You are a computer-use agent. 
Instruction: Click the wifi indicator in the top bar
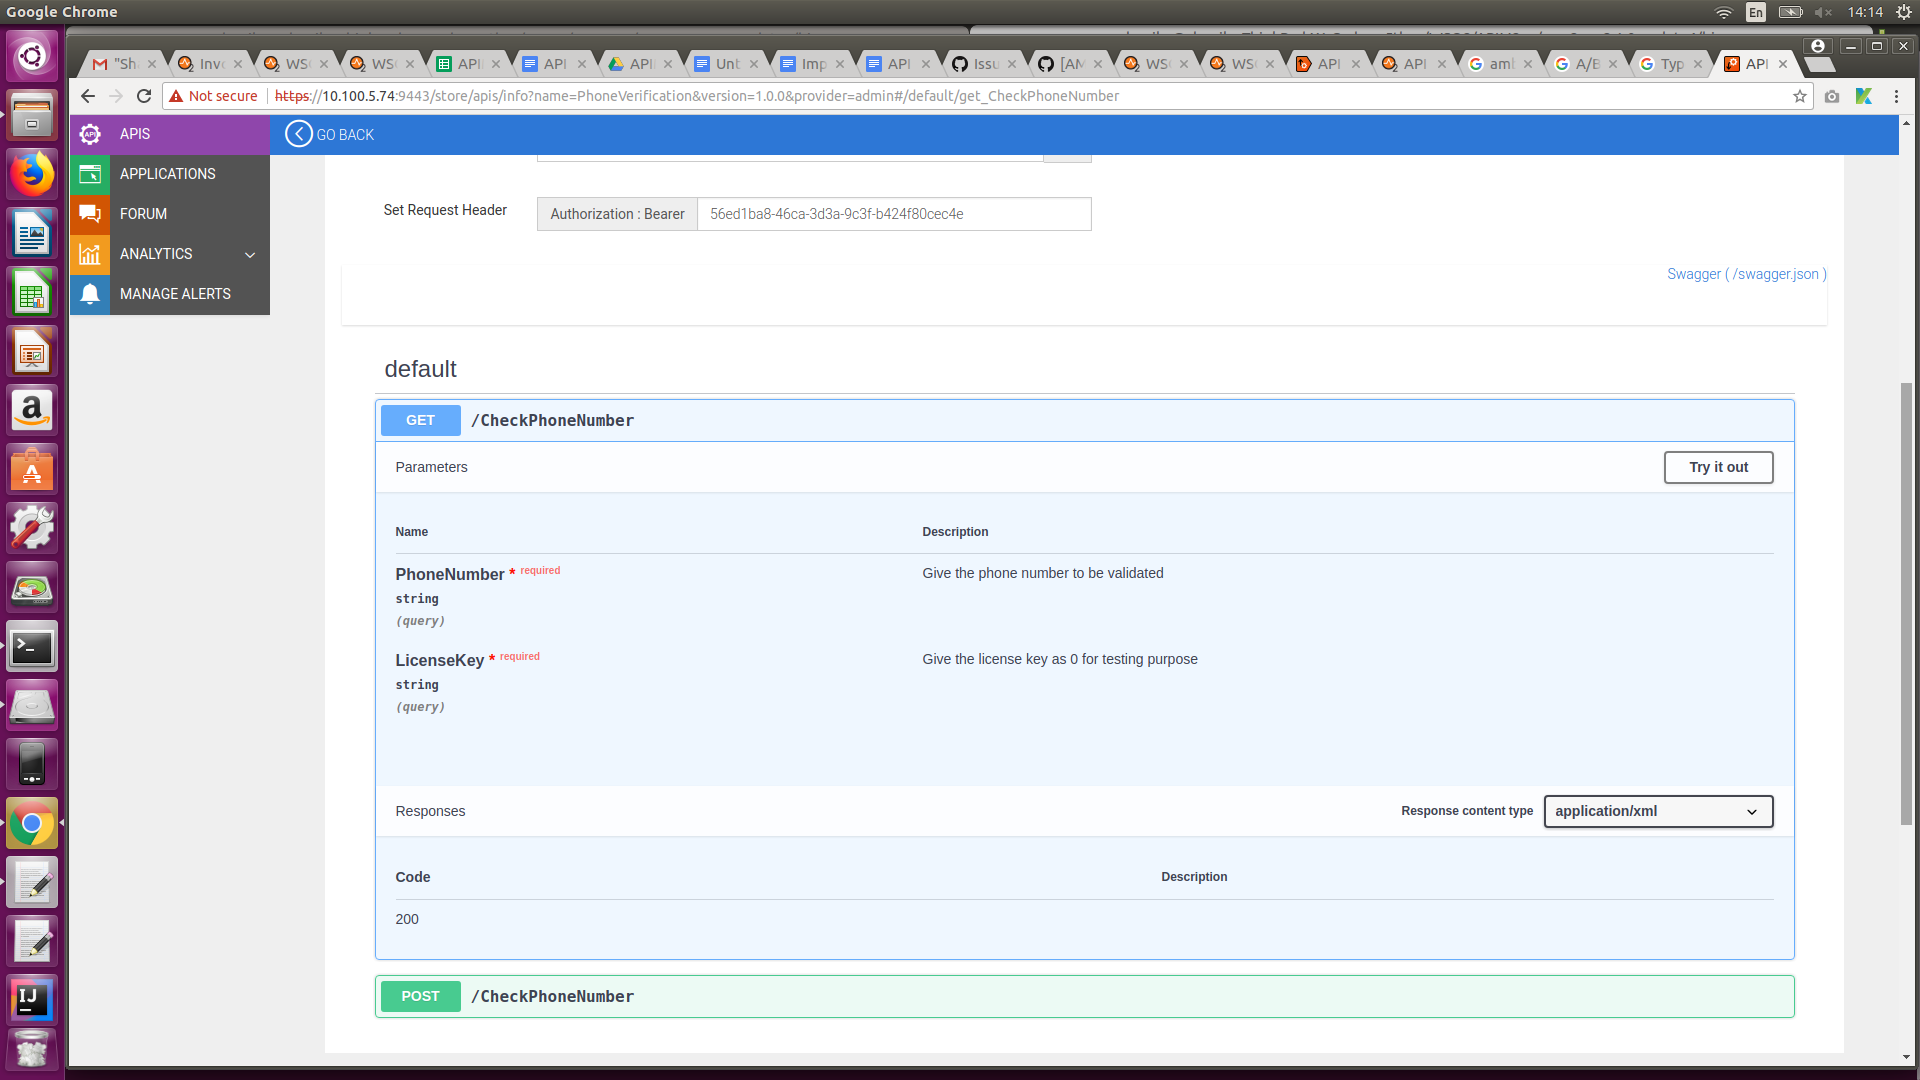coord(1723,12)
